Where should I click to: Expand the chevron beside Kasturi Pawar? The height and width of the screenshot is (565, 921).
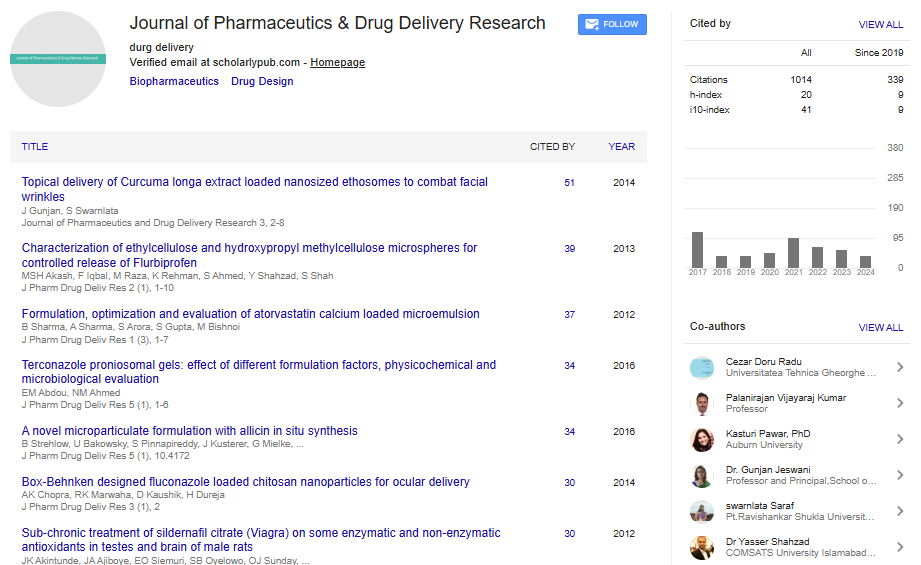coord(900,439)
